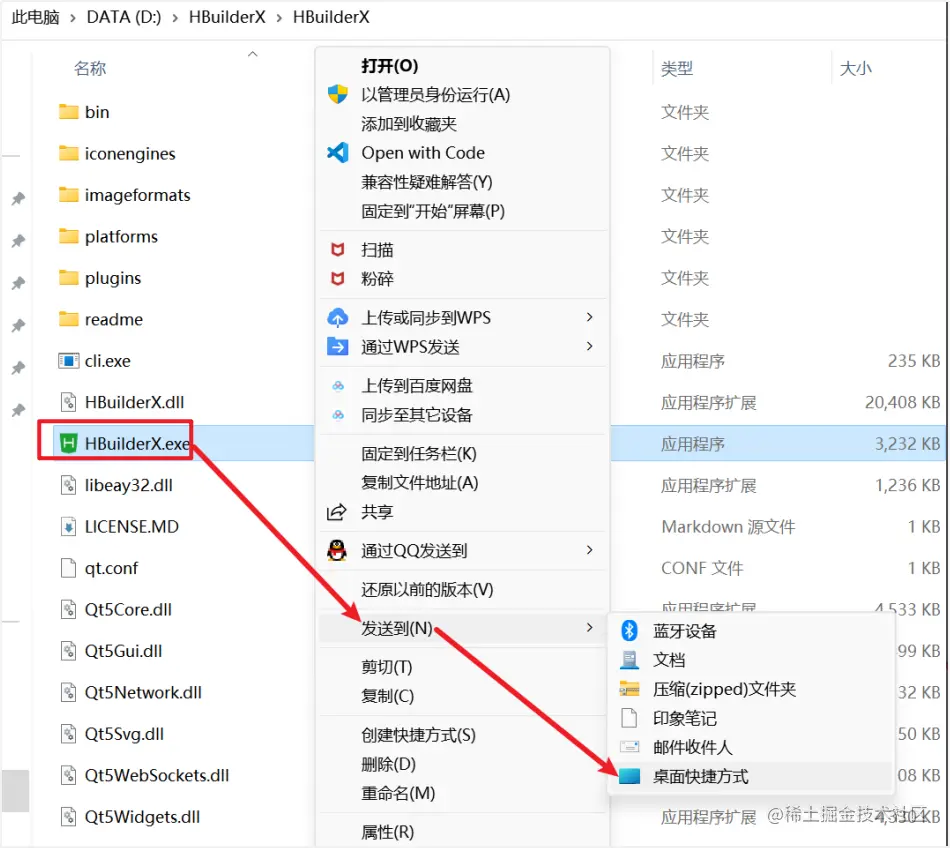Click the Qt5Core.dll file icon
Viewport: 951px width, 848px height.
click(x=69, y=610)
